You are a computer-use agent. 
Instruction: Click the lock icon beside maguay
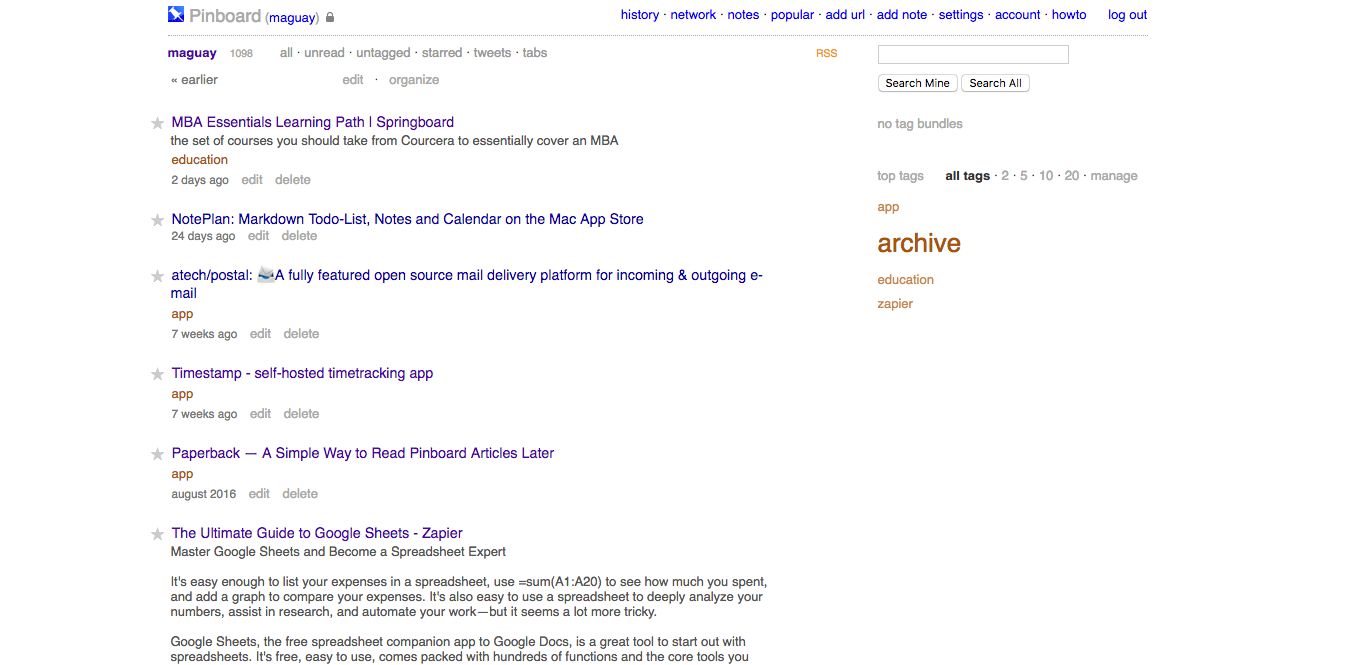coord(331,17)
